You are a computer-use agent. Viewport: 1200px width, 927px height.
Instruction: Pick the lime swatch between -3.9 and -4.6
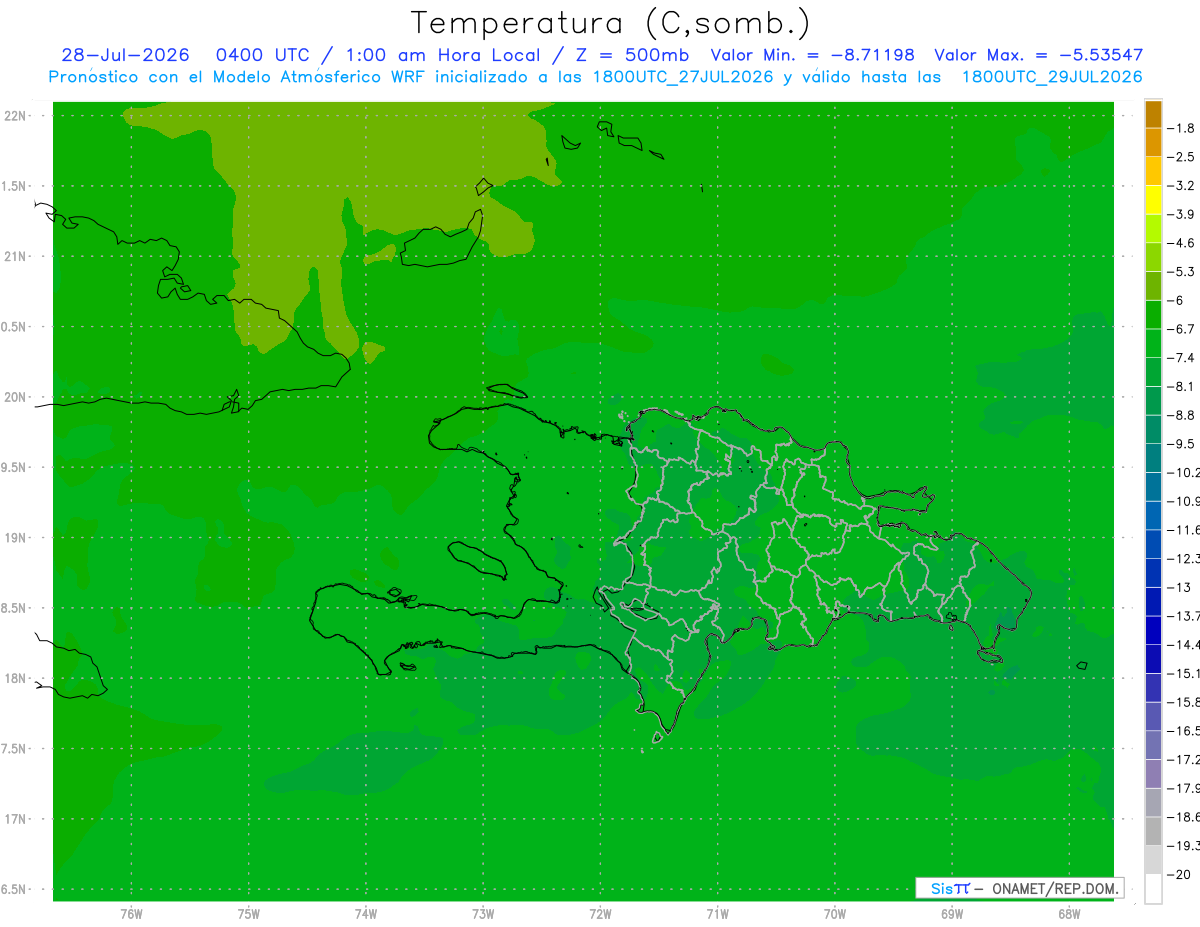[x=1153, y=228]
